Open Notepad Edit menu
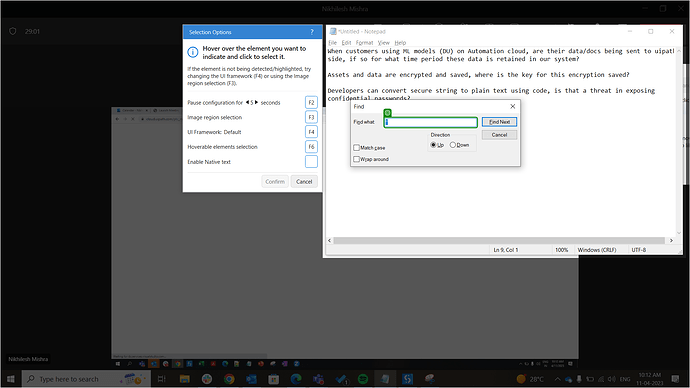The height and width of the screenshot is (388, 690). coord(346,43)
